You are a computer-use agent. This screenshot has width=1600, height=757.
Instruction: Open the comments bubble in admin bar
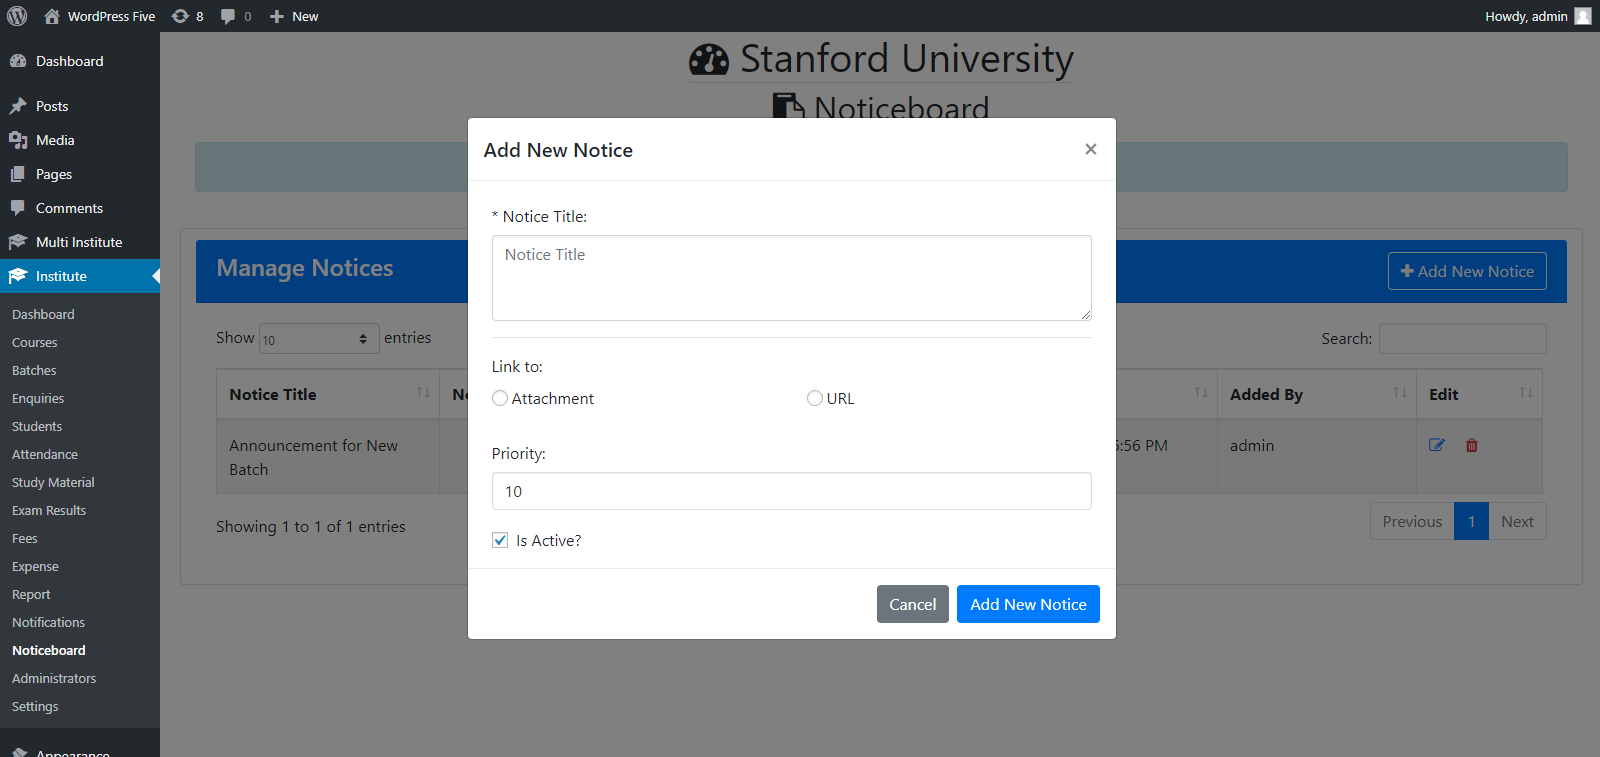tap(236, 16)
